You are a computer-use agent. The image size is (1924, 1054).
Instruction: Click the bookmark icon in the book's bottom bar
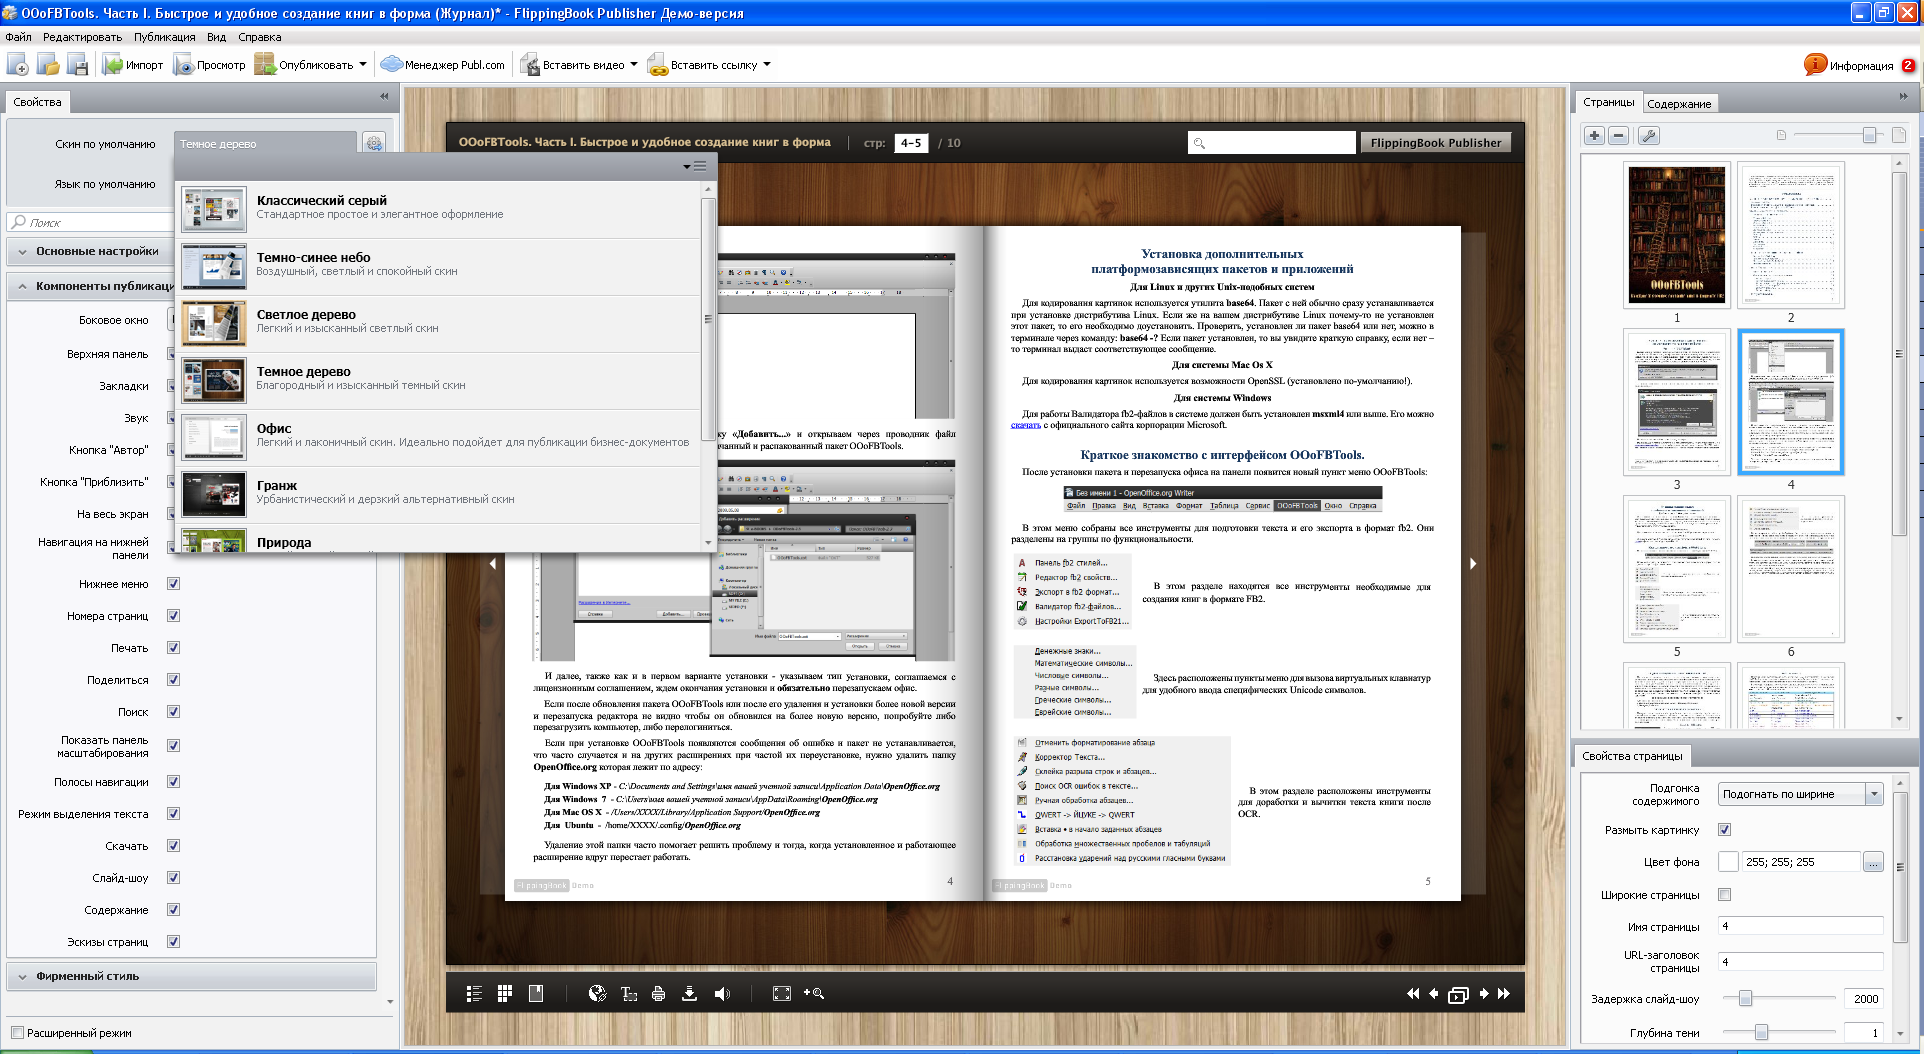(536, 993)
